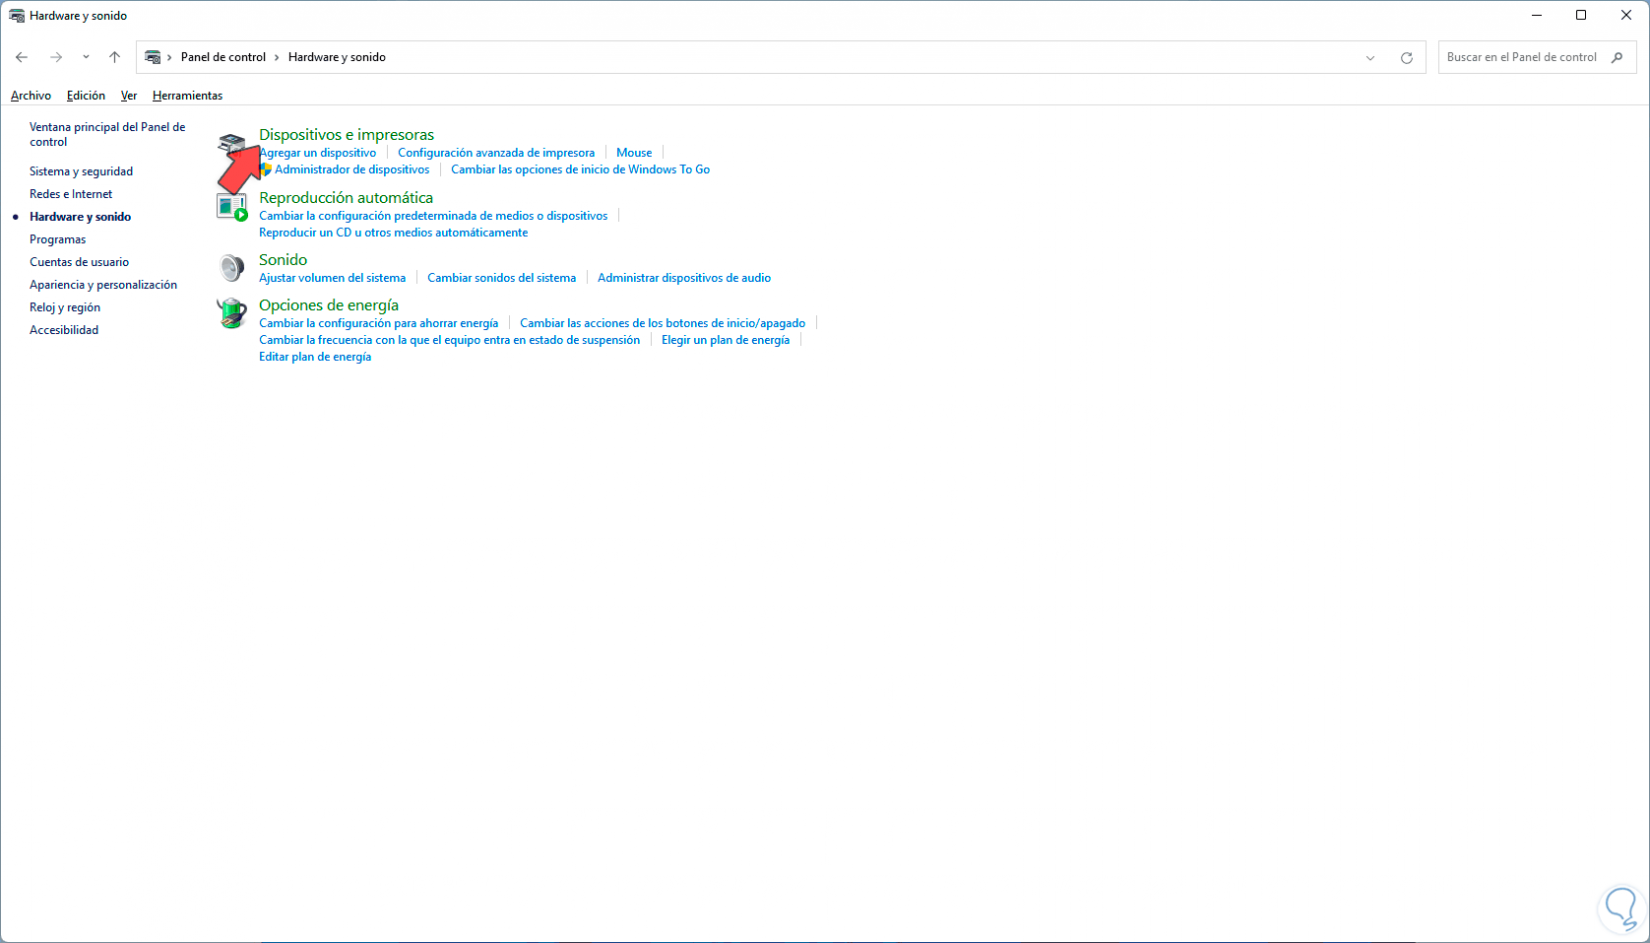Expand the breadcrumb chevron after Panel de control
The width and height of the screenshot is (1650, 943).
tap(277, 57)
